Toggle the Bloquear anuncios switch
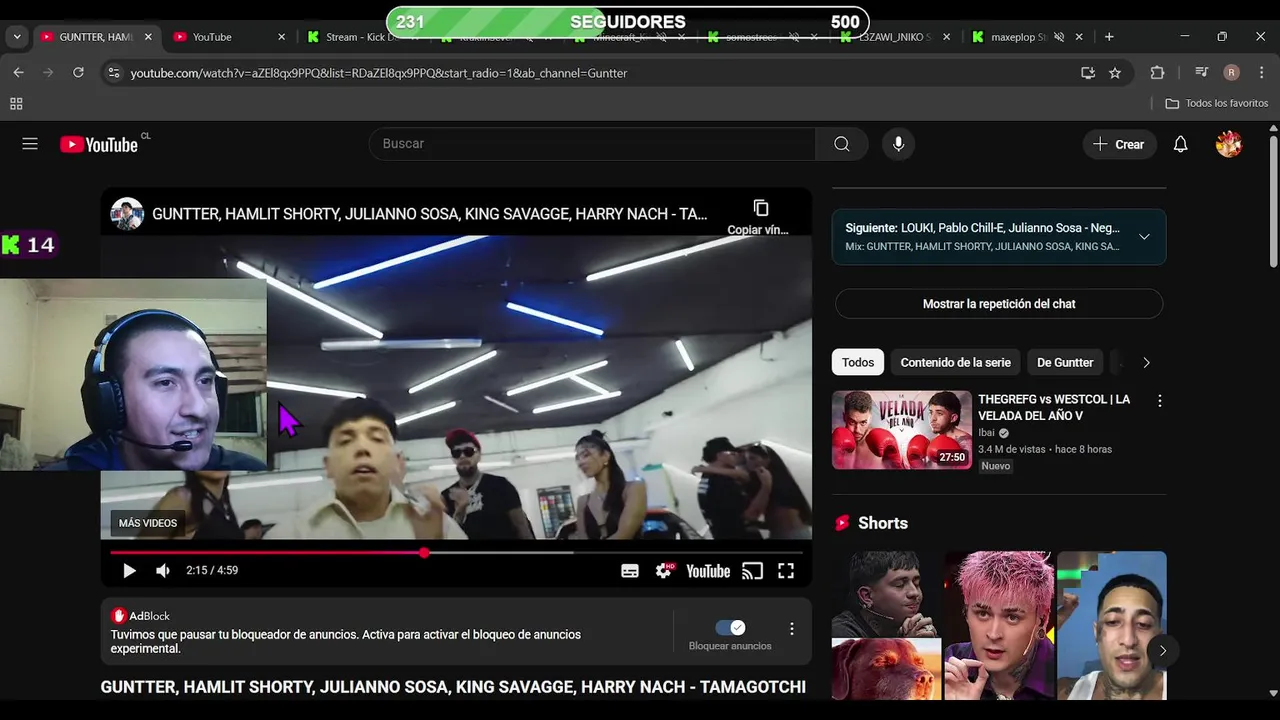This screenshot has height=720, width=1280. [730, 628]
